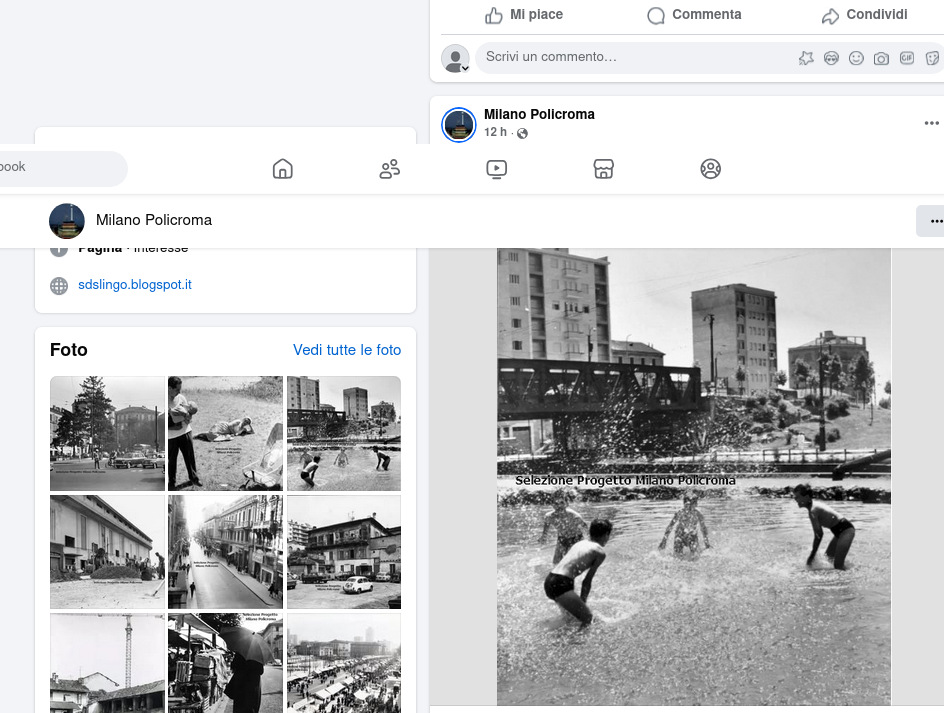Visit sdslingo.blogspot.it link

(135, 285)
